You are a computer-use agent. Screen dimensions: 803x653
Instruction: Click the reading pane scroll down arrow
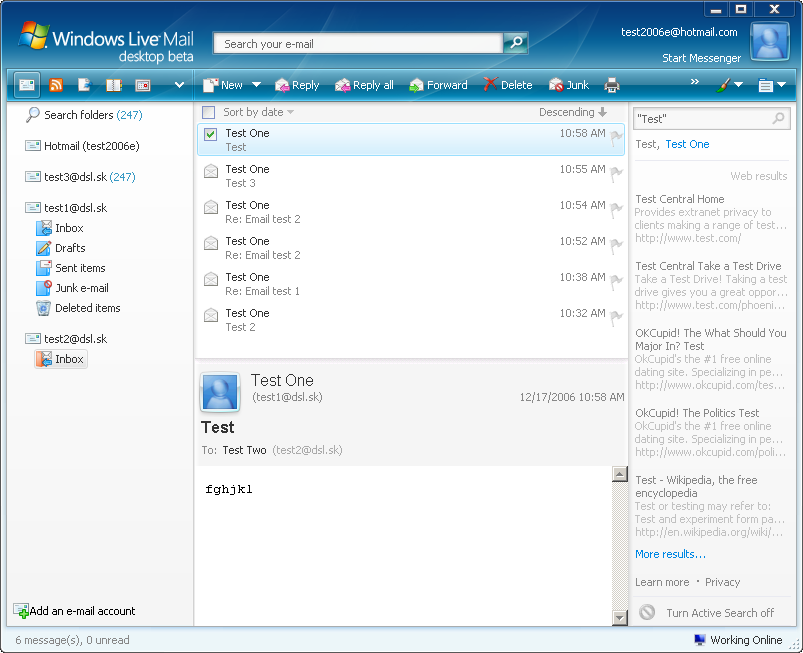pyautogui.click(x=620, y=618)
